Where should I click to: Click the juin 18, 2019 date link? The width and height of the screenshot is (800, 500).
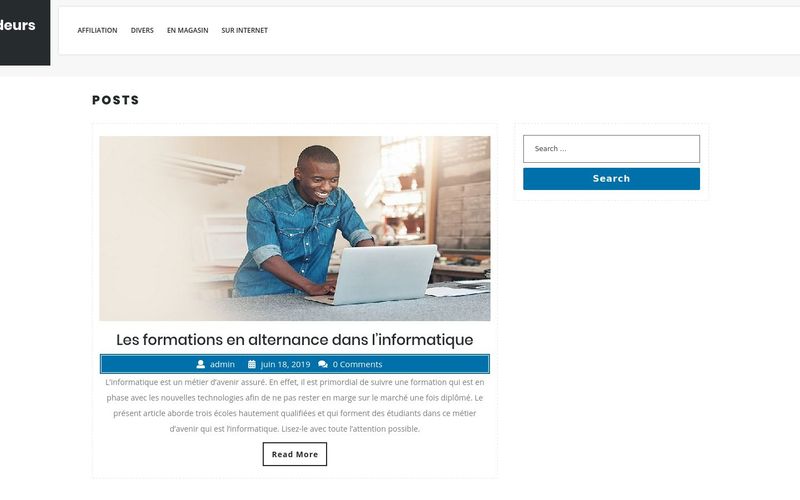click(285, 364)
